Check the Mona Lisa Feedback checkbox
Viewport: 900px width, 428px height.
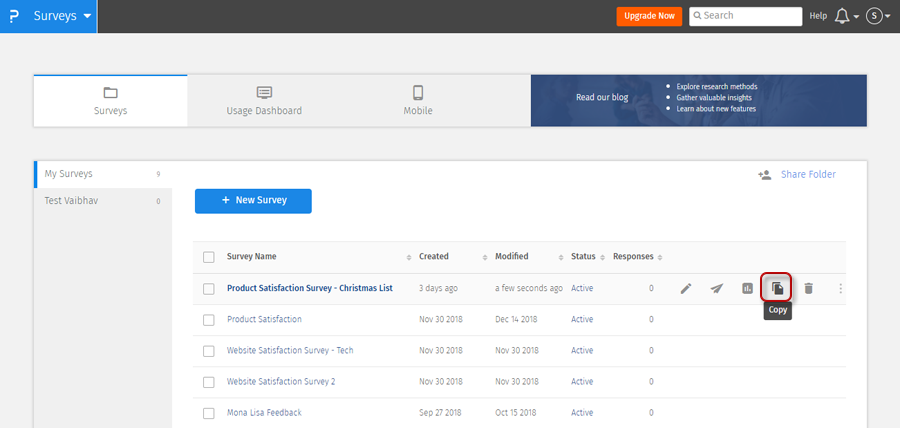(209, 413)
